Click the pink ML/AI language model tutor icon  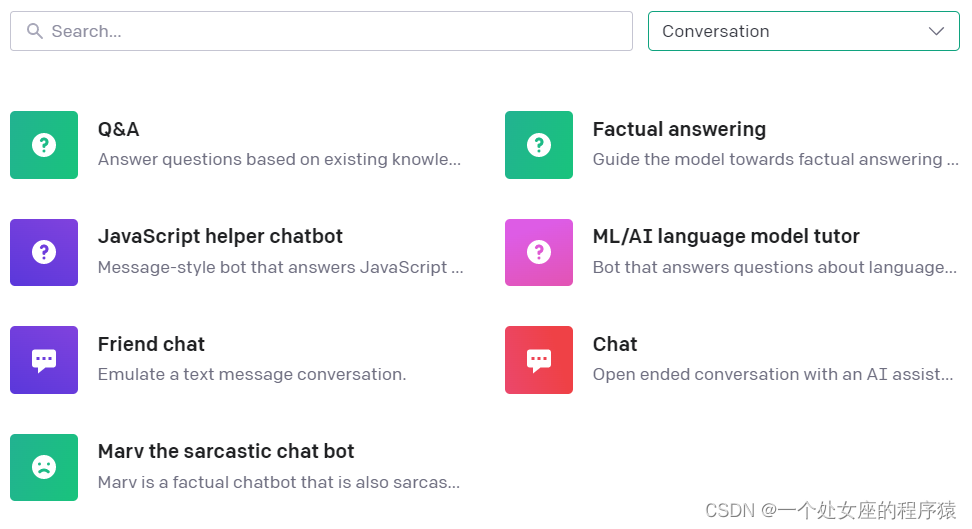539,252
